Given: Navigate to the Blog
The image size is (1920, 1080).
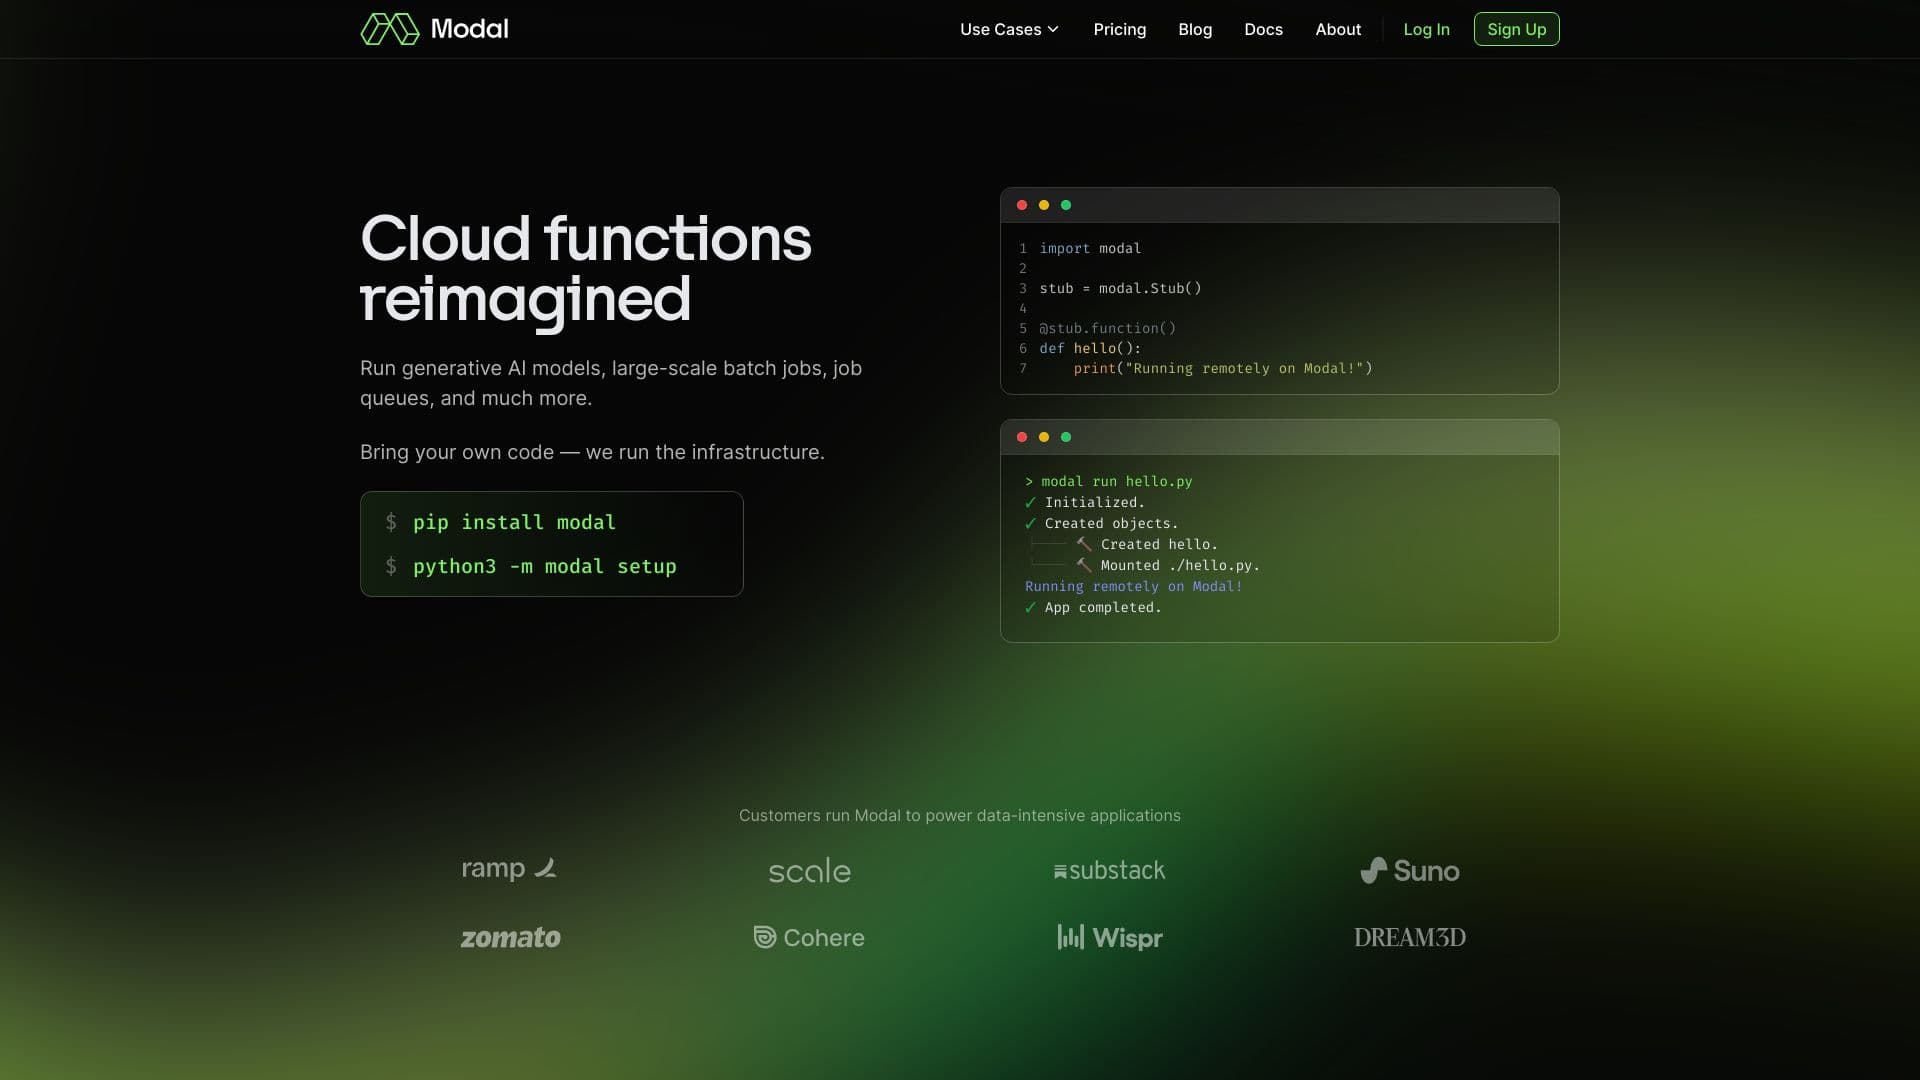Looking at the screenshot, I should (1195, 29).
